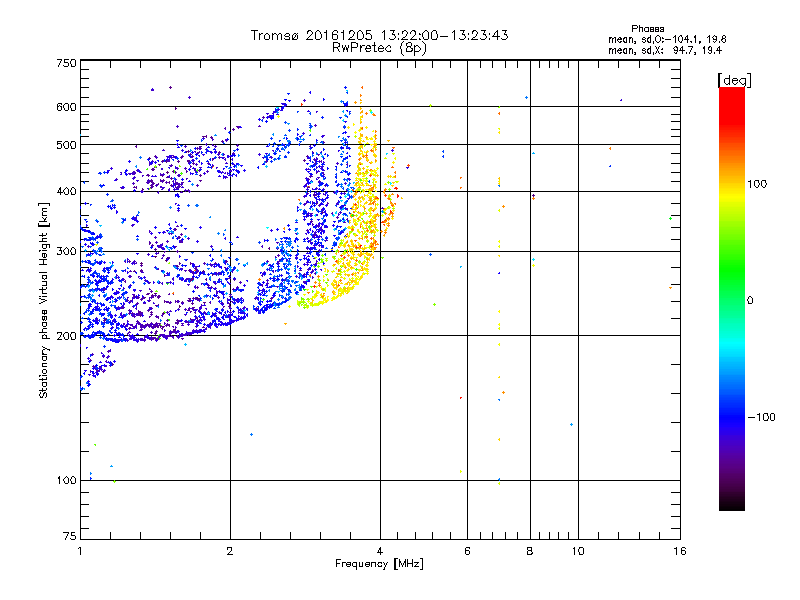800x600 pixels.
Task: Click the y-axis tick label "75"
Action: click(x=70, y=536)
